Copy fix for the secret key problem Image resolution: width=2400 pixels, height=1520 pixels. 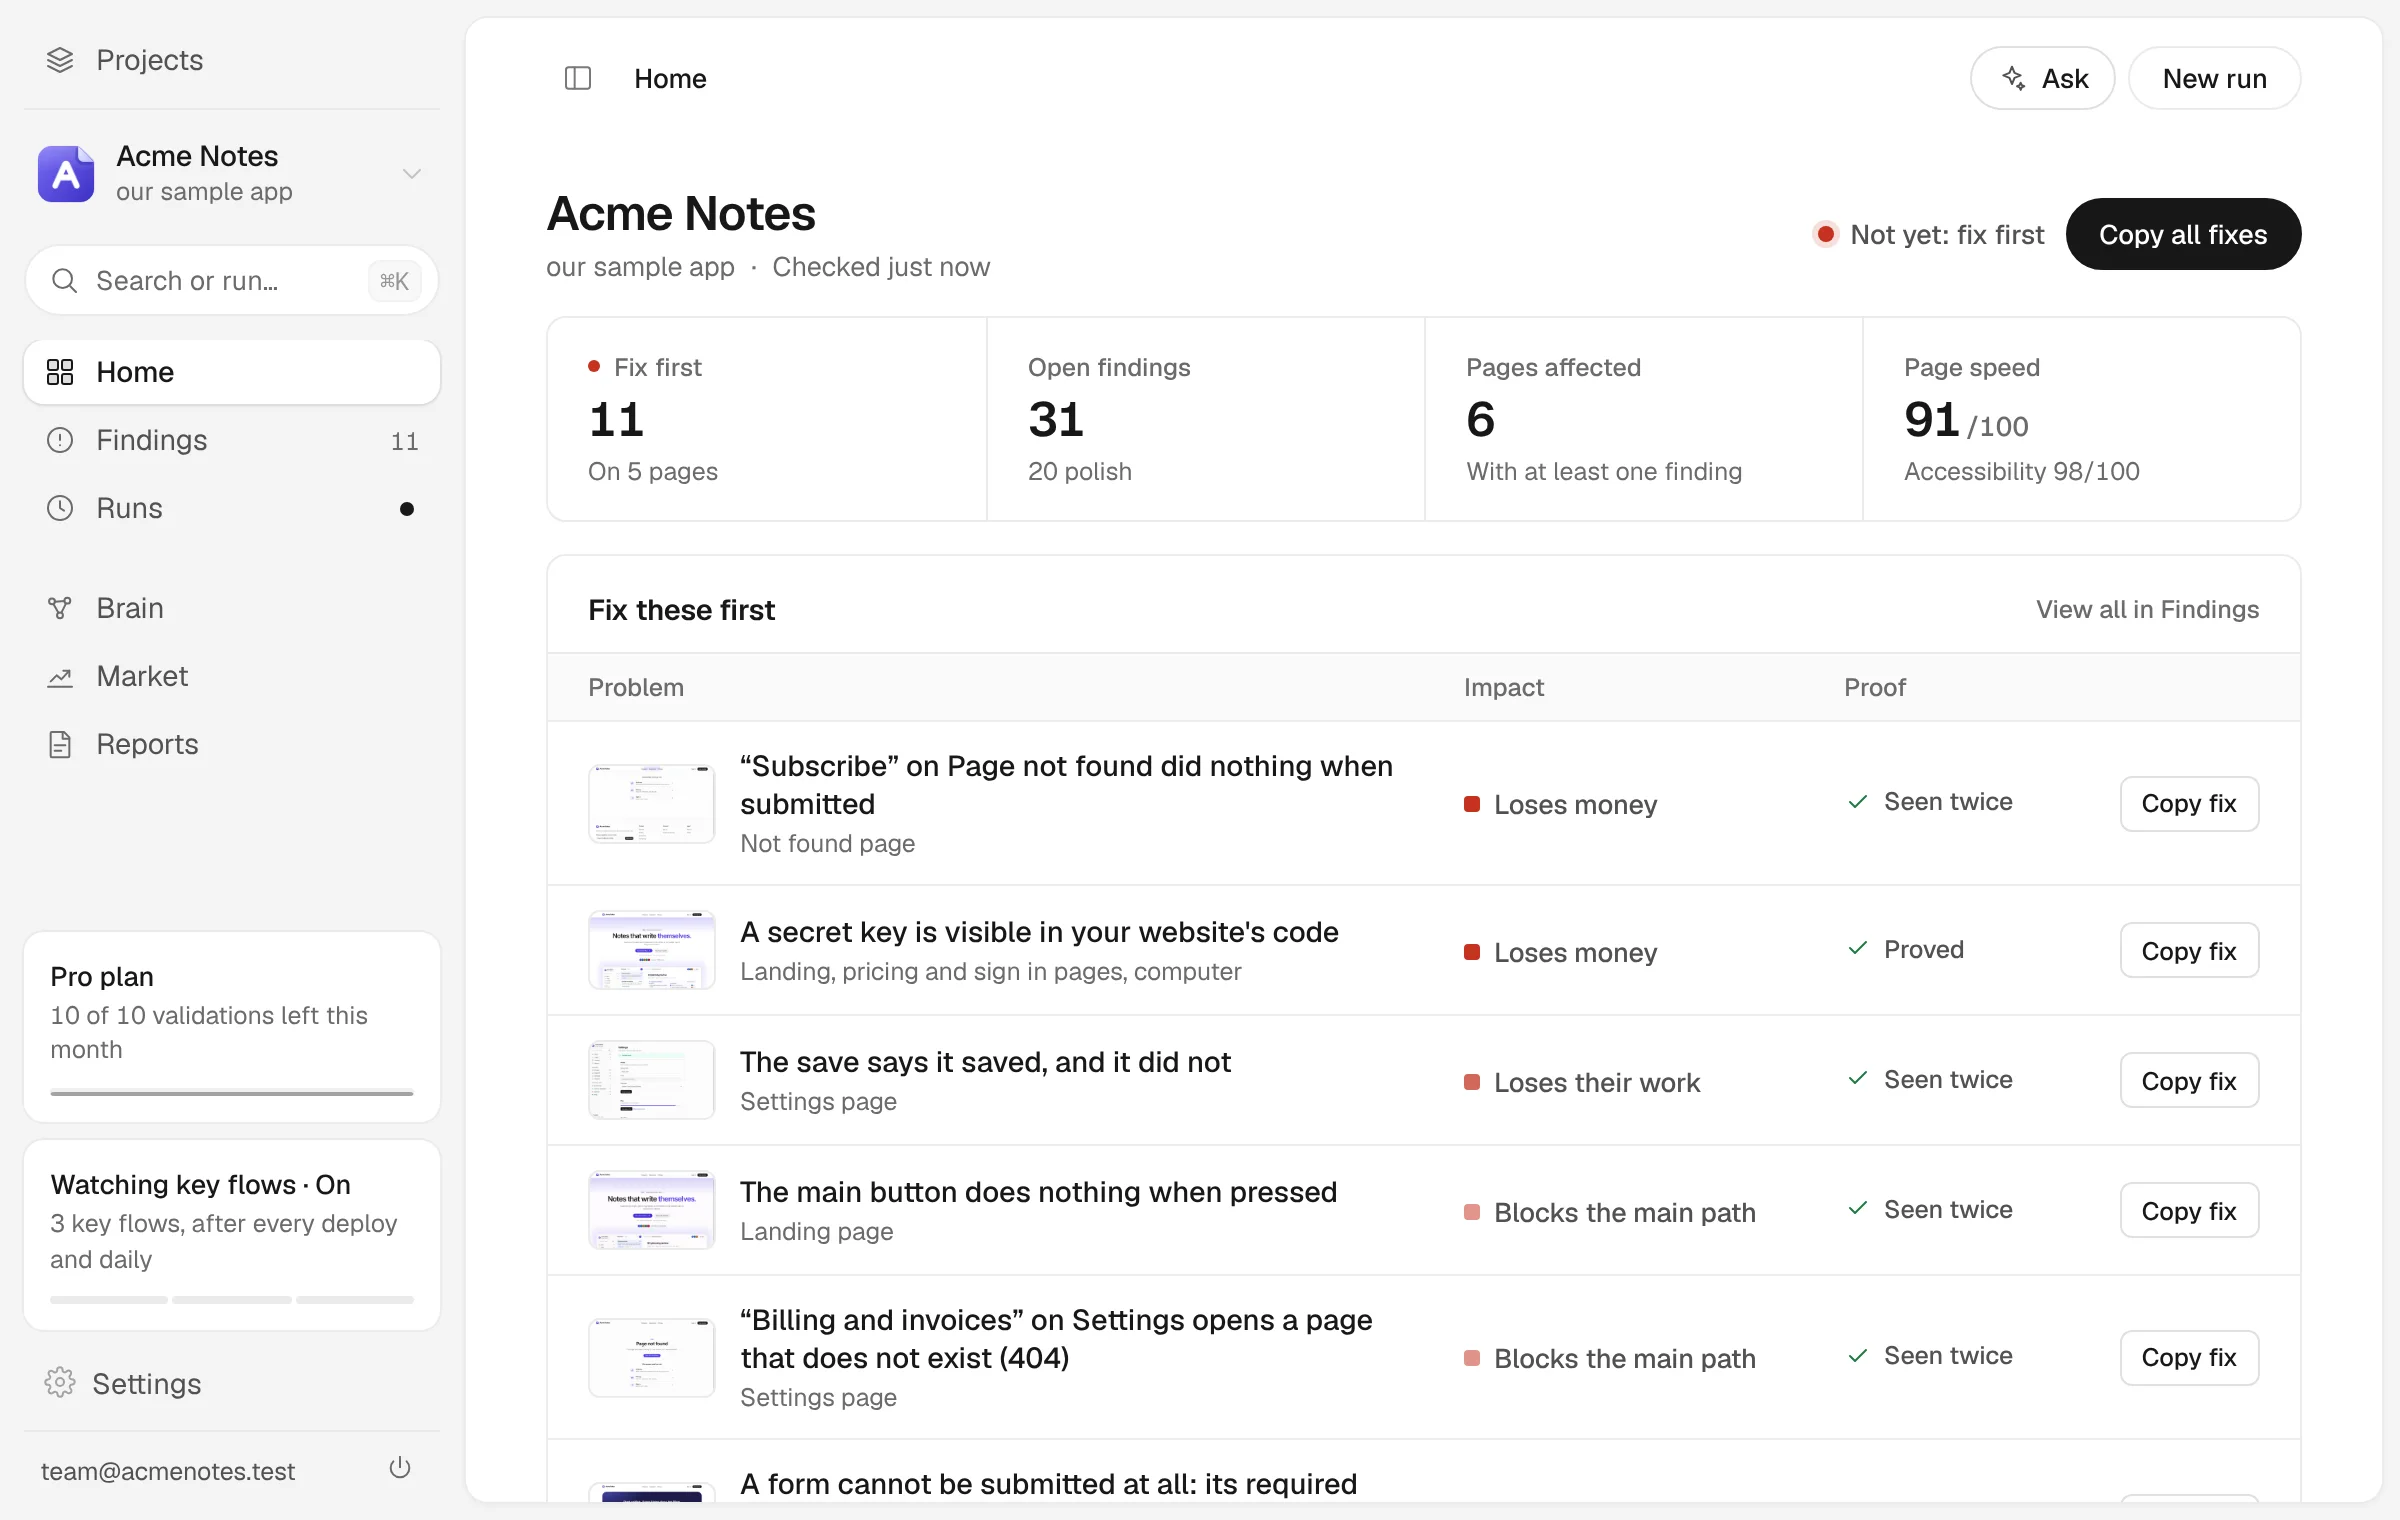(x=2189, y=950)
